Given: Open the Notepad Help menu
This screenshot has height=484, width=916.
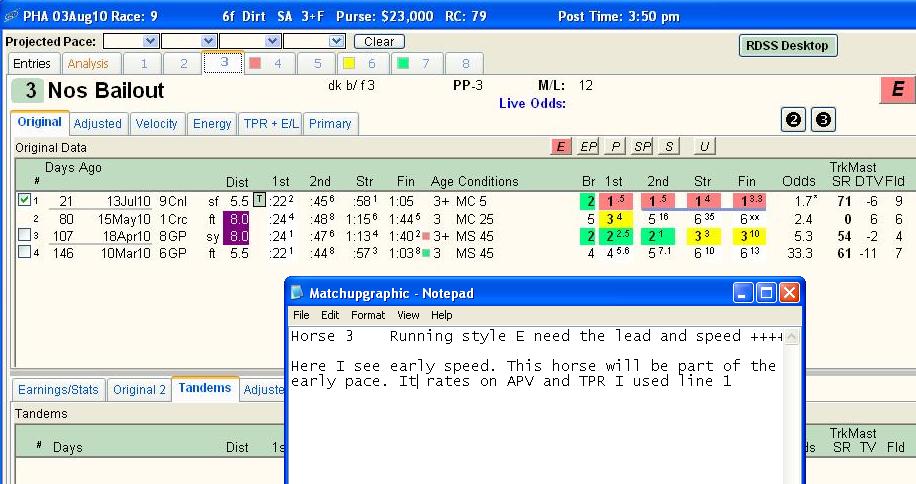Looking at the screenshot, I should coord(442,315).
